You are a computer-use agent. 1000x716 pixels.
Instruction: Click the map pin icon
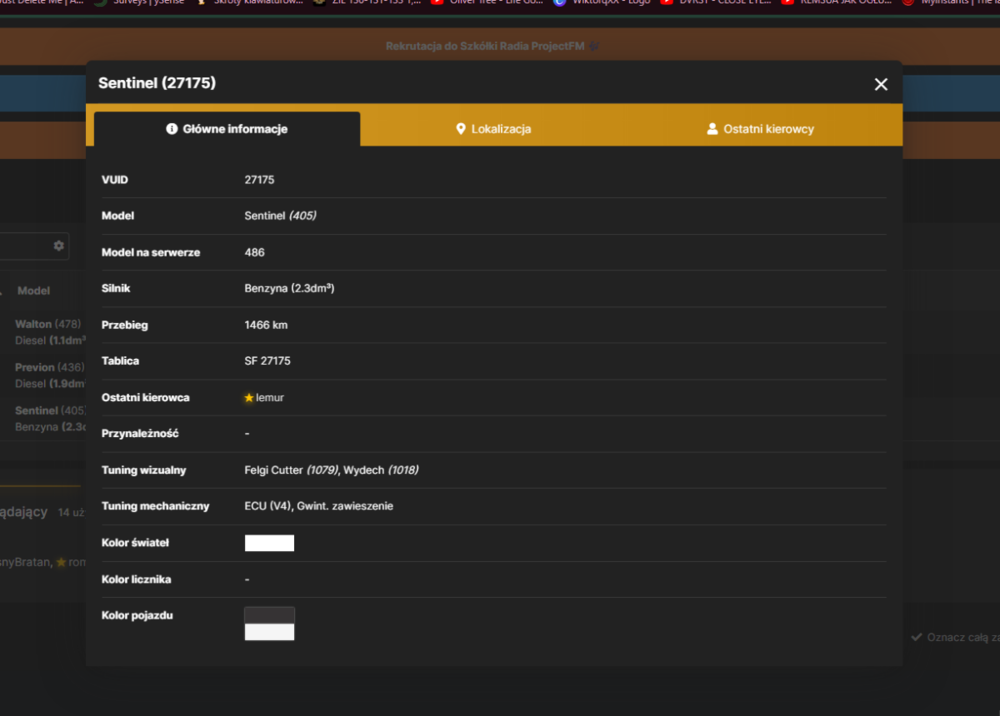pyautogui.click(x=460, y=129)
